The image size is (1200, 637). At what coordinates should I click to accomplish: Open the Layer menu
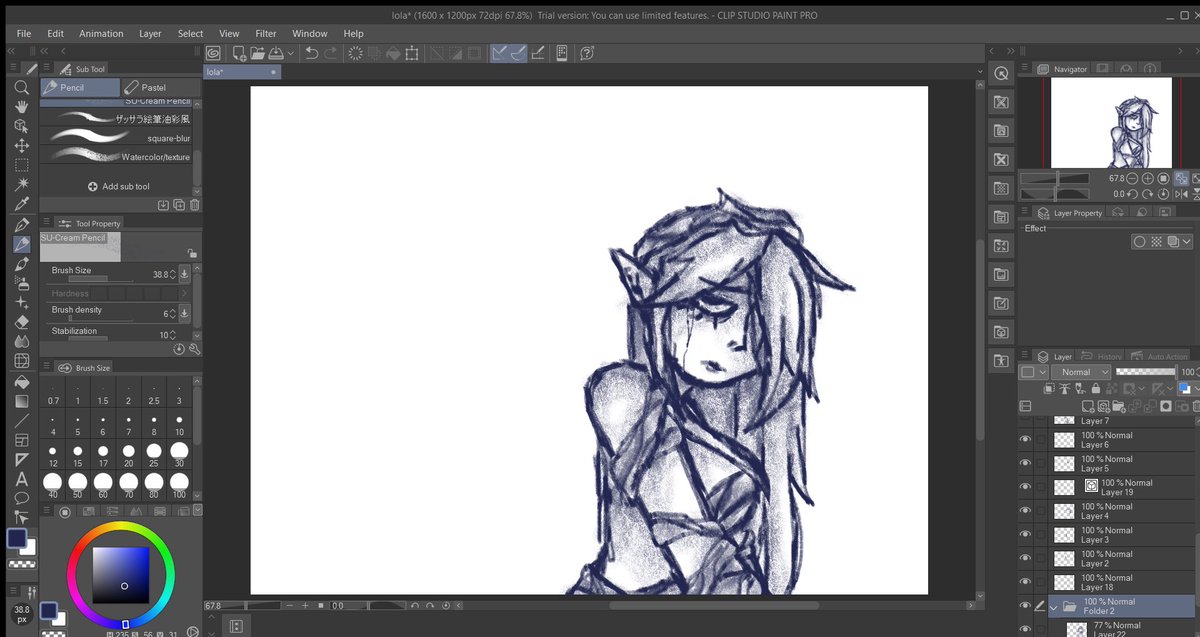(150, 33)
